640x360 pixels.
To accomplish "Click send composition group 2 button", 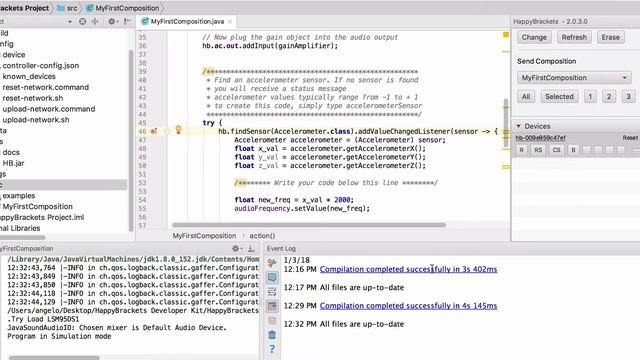I will click(609, 96).
